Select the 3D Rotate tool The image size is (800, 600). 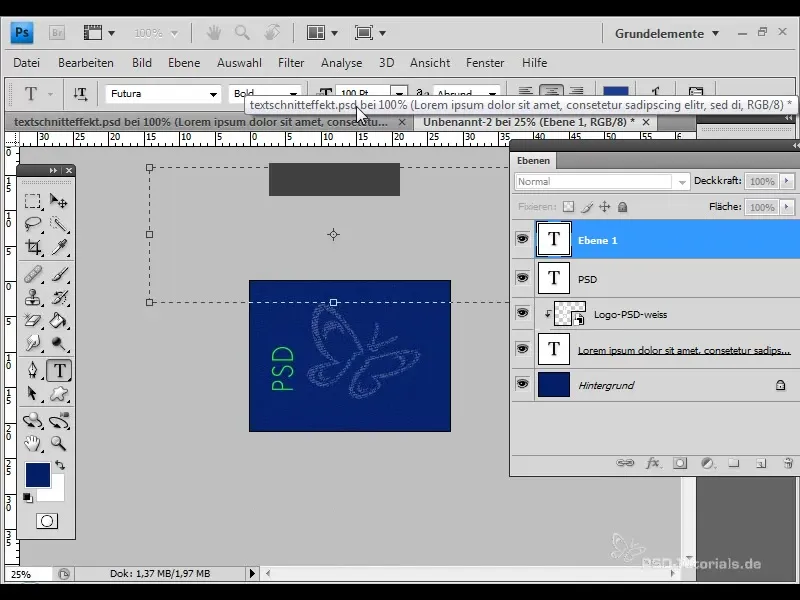click(x=33, y=421)
